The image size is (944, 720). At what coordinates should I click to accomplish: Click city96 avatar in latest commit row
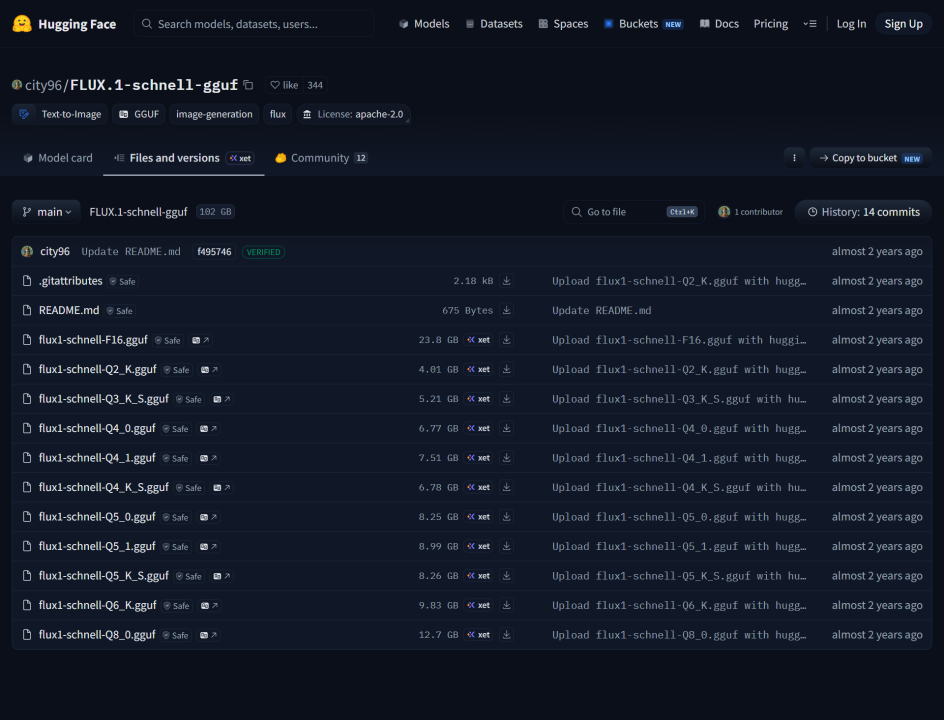(27, 252)
